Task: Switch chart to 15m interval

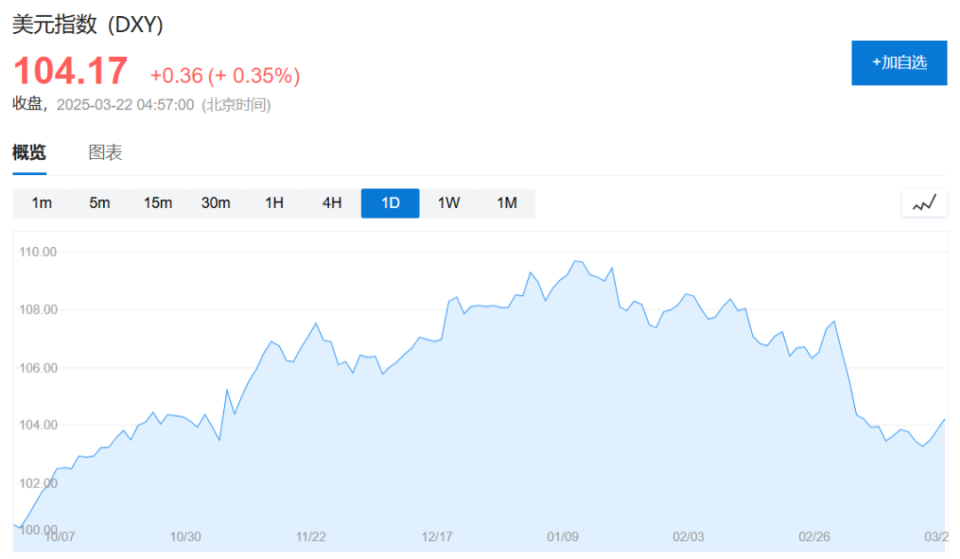Action: [x=158, y=203]
